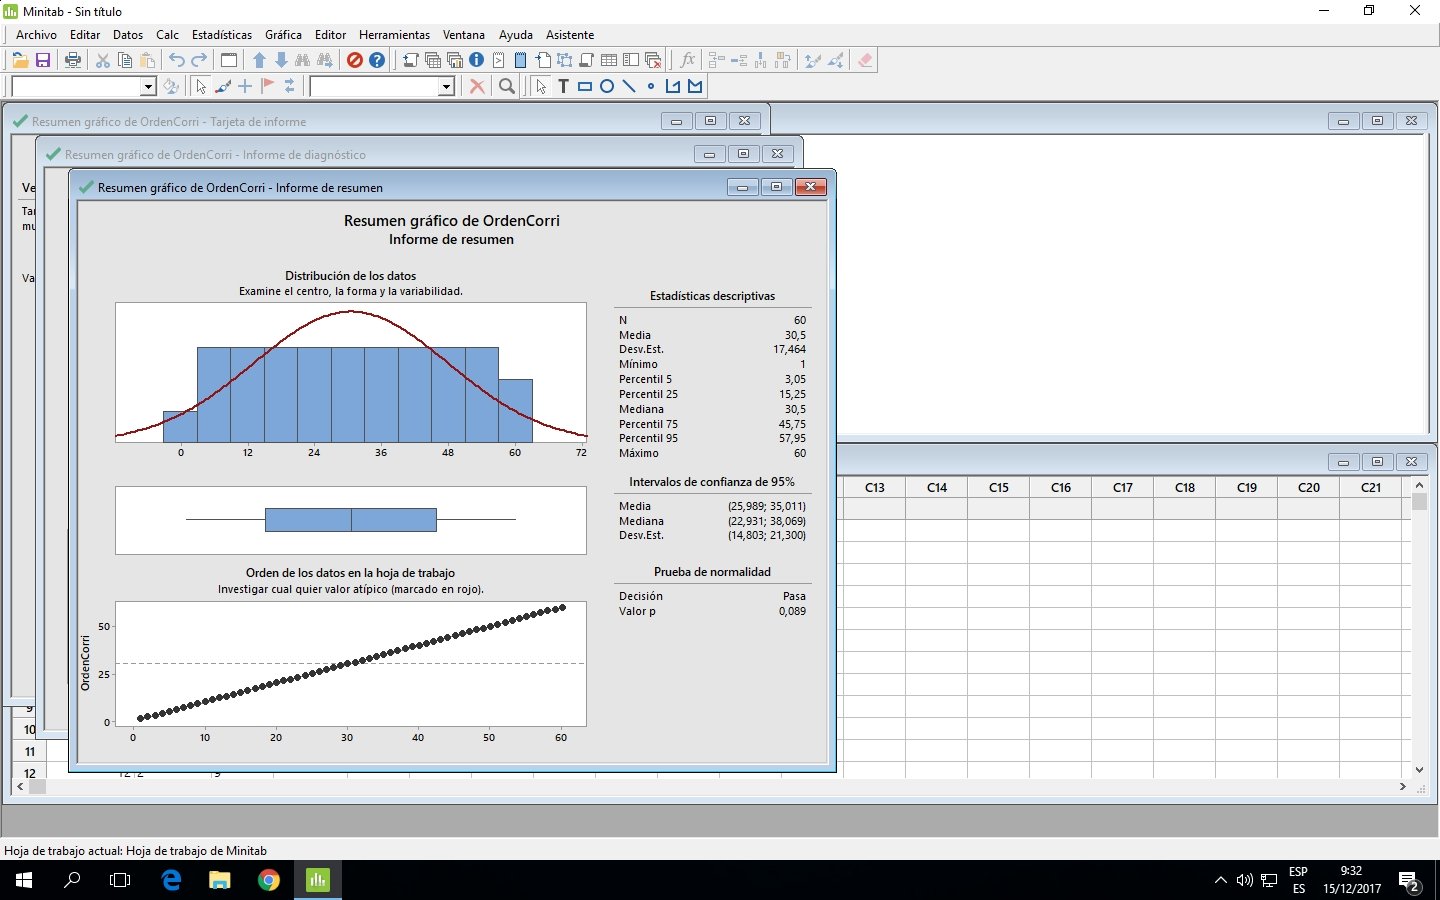Go to the next command arrow down
This screenshot has height=900, width=1440.
click(281, 61)
